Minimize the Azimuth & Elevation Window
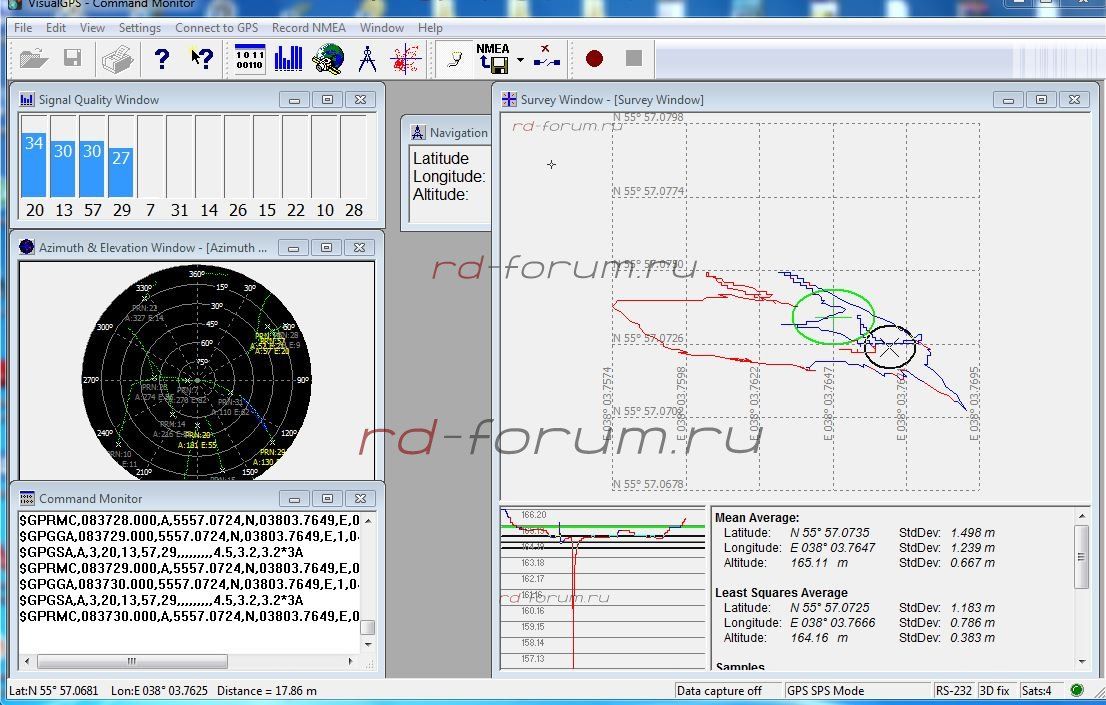Viewport: 1106px width, 705px height. click(x=293, y=247)
